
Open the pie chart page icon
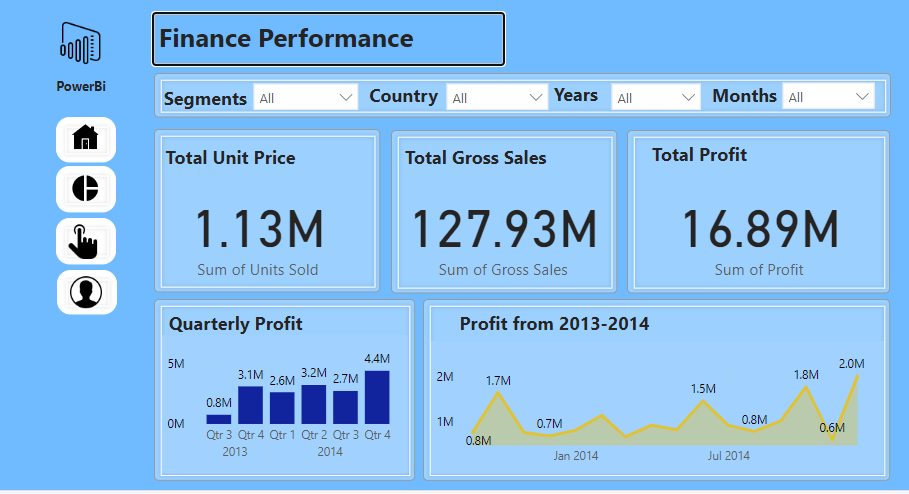click(x=86, y=189)
